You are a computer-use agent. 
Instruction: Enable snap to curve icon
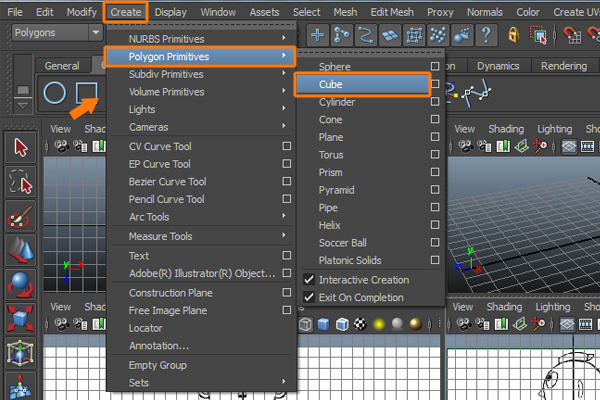[x=365, y=35]
